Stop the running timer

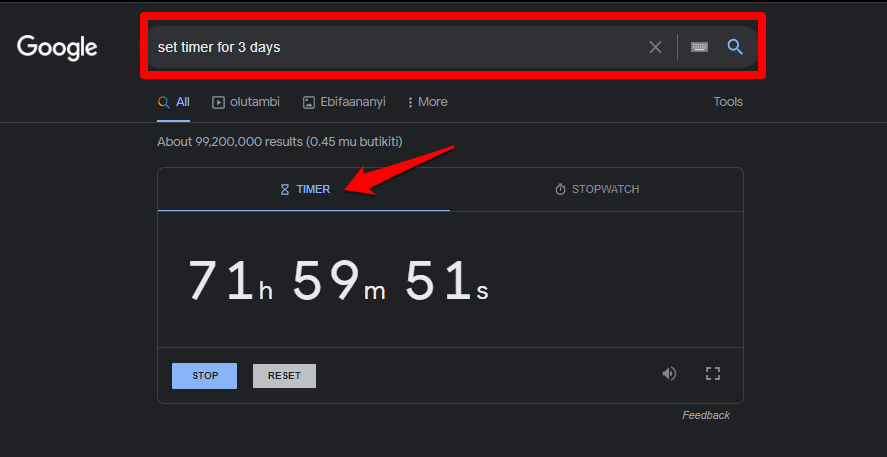tap(204, 376)
